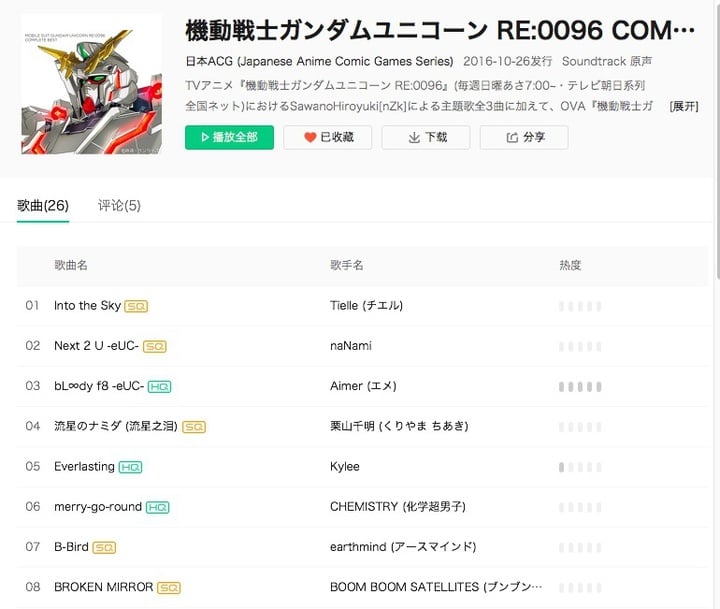This screenshot has width=720, height=609.
Task: Open artist Aimer (エメ) link
Action: [x=363, y=386]
